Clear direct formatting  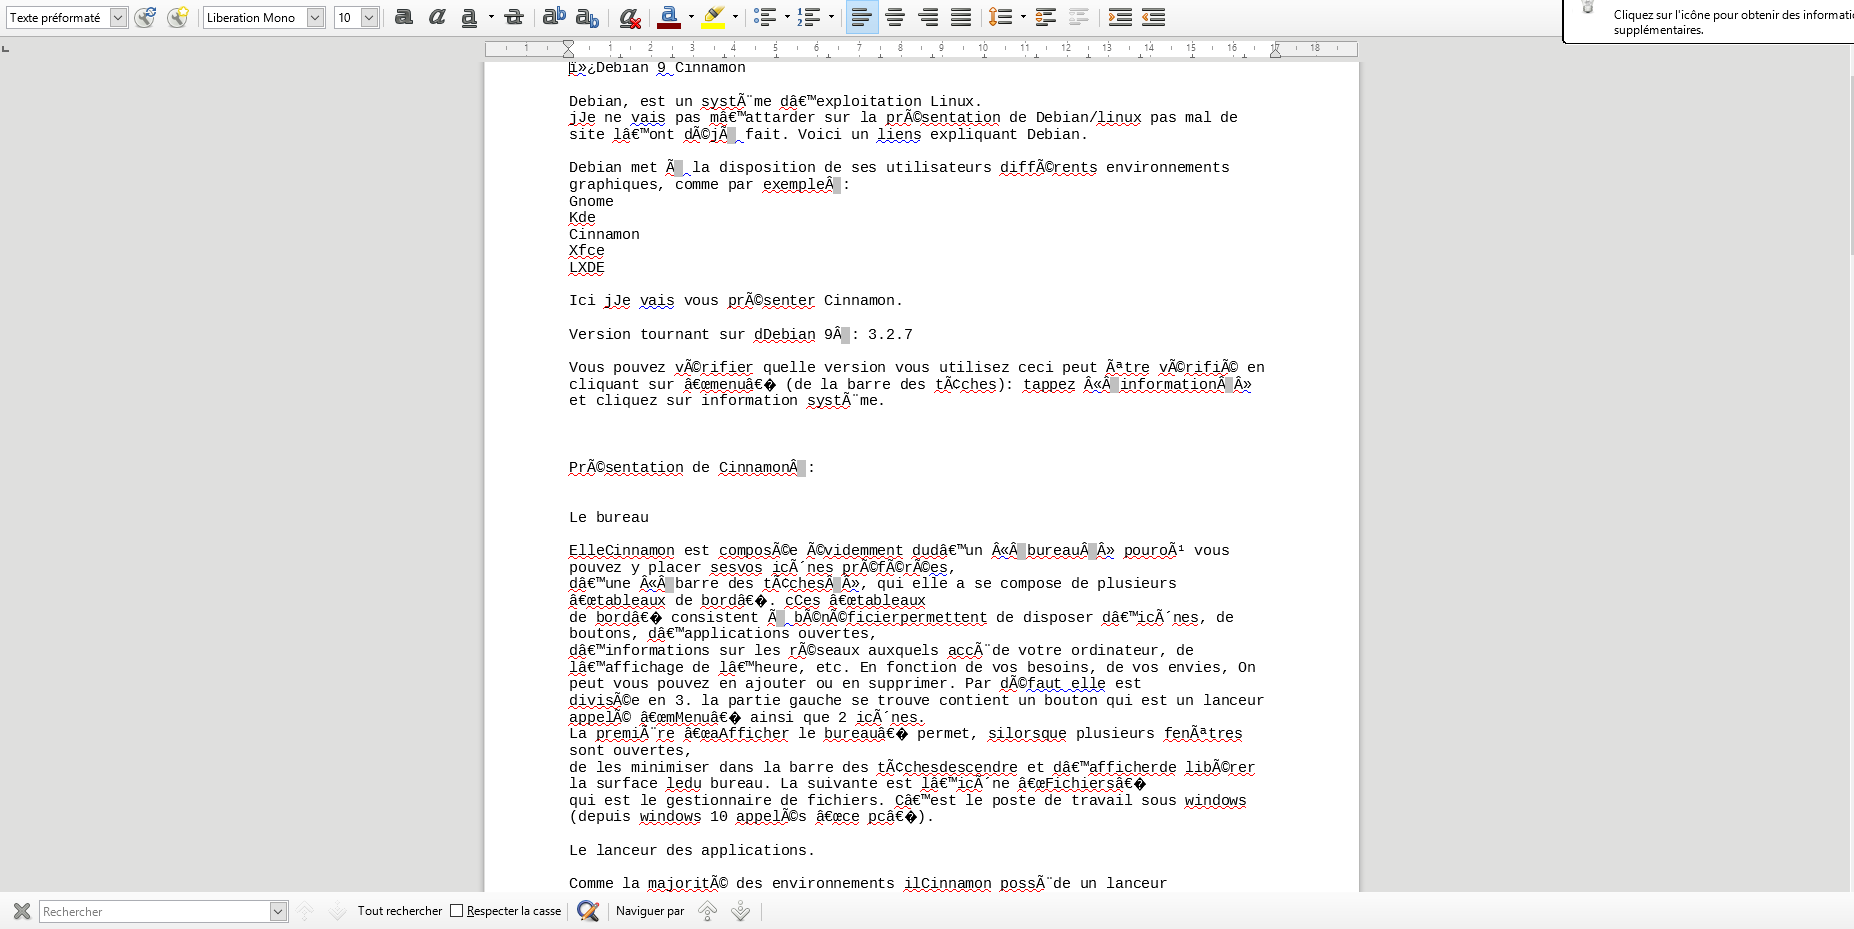tap(629, 17)
